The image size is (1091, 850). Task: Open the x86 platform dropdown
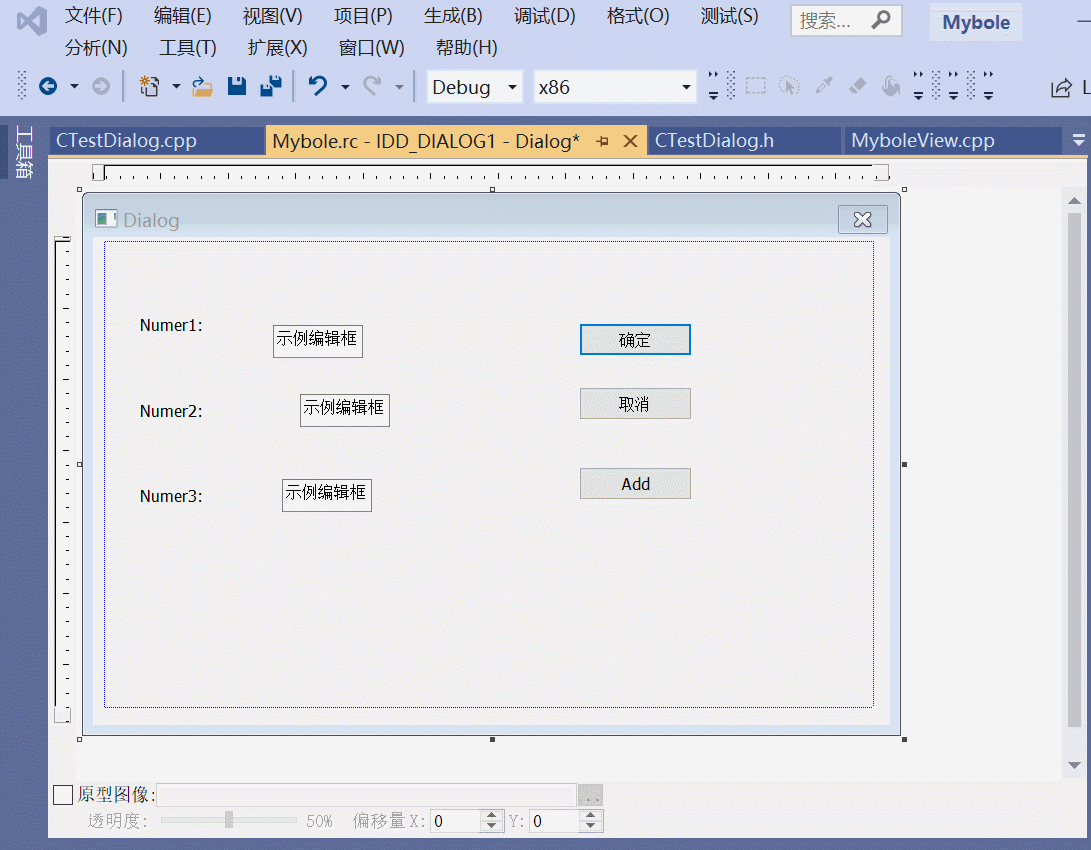(x=615, y=87)
